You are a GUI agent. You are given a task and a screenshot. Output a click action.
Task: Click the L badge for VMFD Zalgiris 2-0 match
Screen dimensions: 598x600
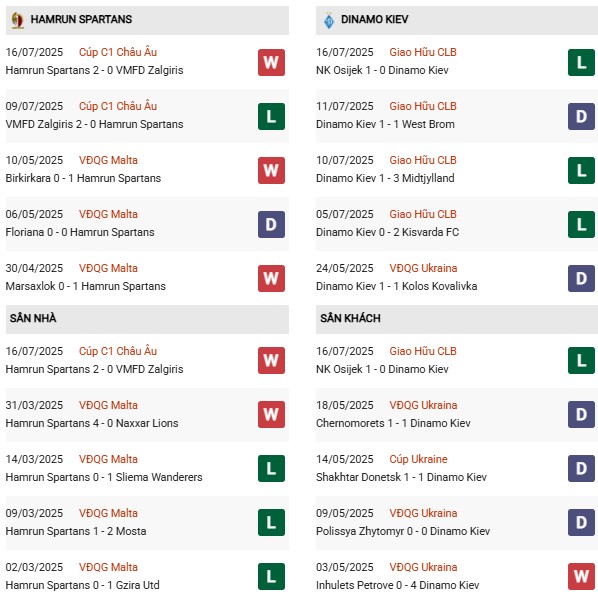pyautogui.click(x=271, y=116)
